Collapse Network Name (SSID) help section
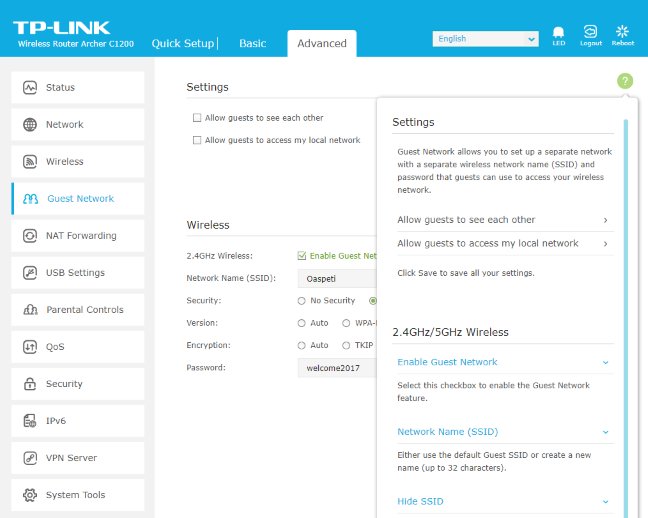The width and height of the screenshot is (648, 518). [505, 432]
